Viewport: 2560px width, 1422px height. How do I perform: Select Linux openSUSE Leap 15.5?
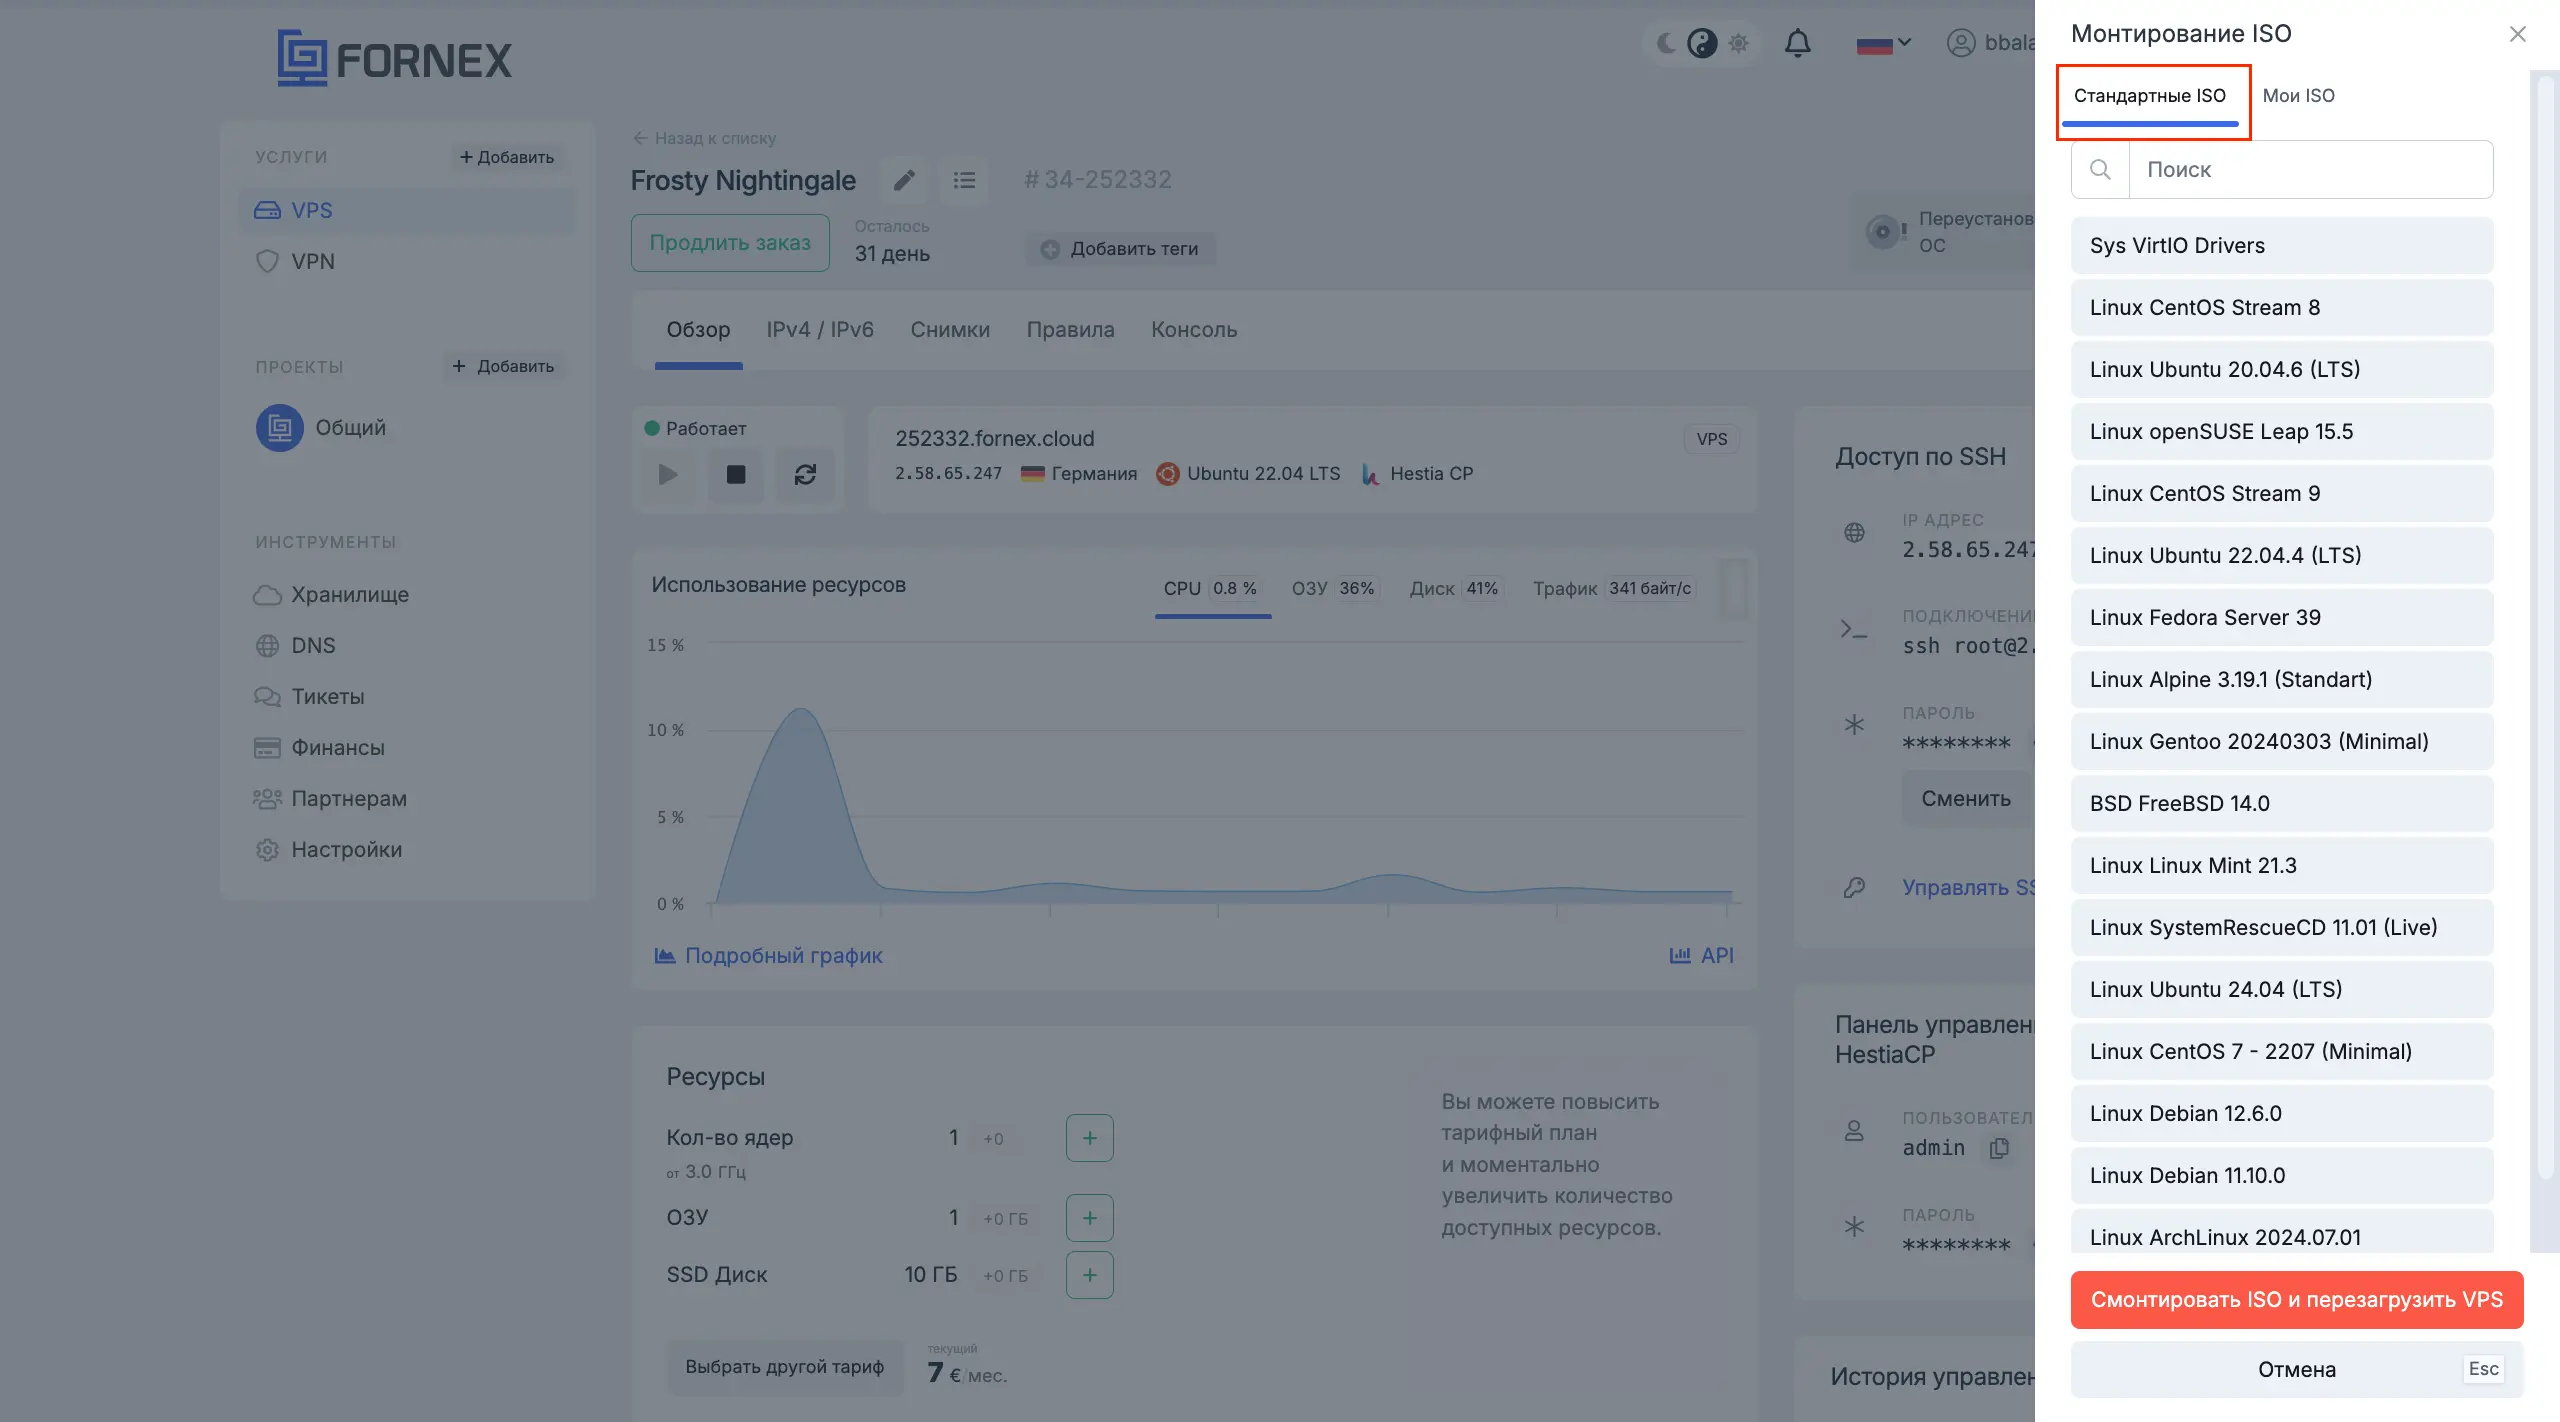pyautogui.click(x=2282, y=432)
